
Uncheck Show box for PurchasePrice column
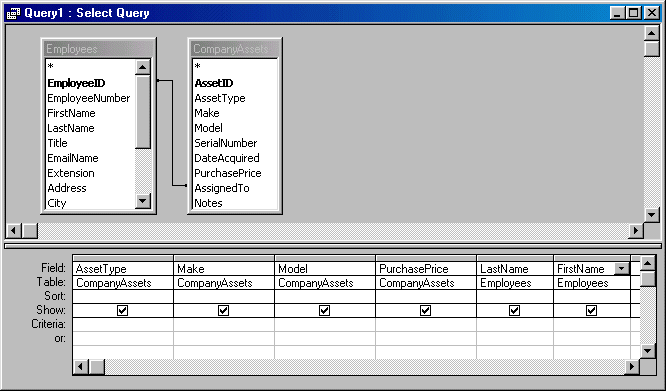click(x=426, y=310)
